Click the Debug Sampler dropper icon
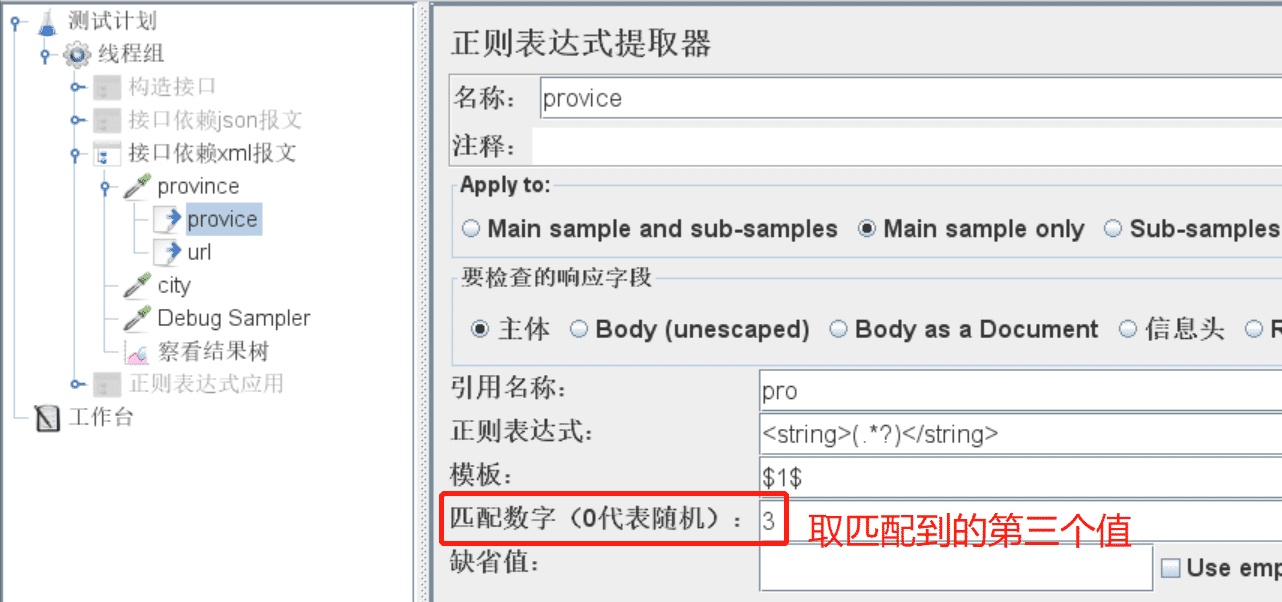 [x=137, y=318]
